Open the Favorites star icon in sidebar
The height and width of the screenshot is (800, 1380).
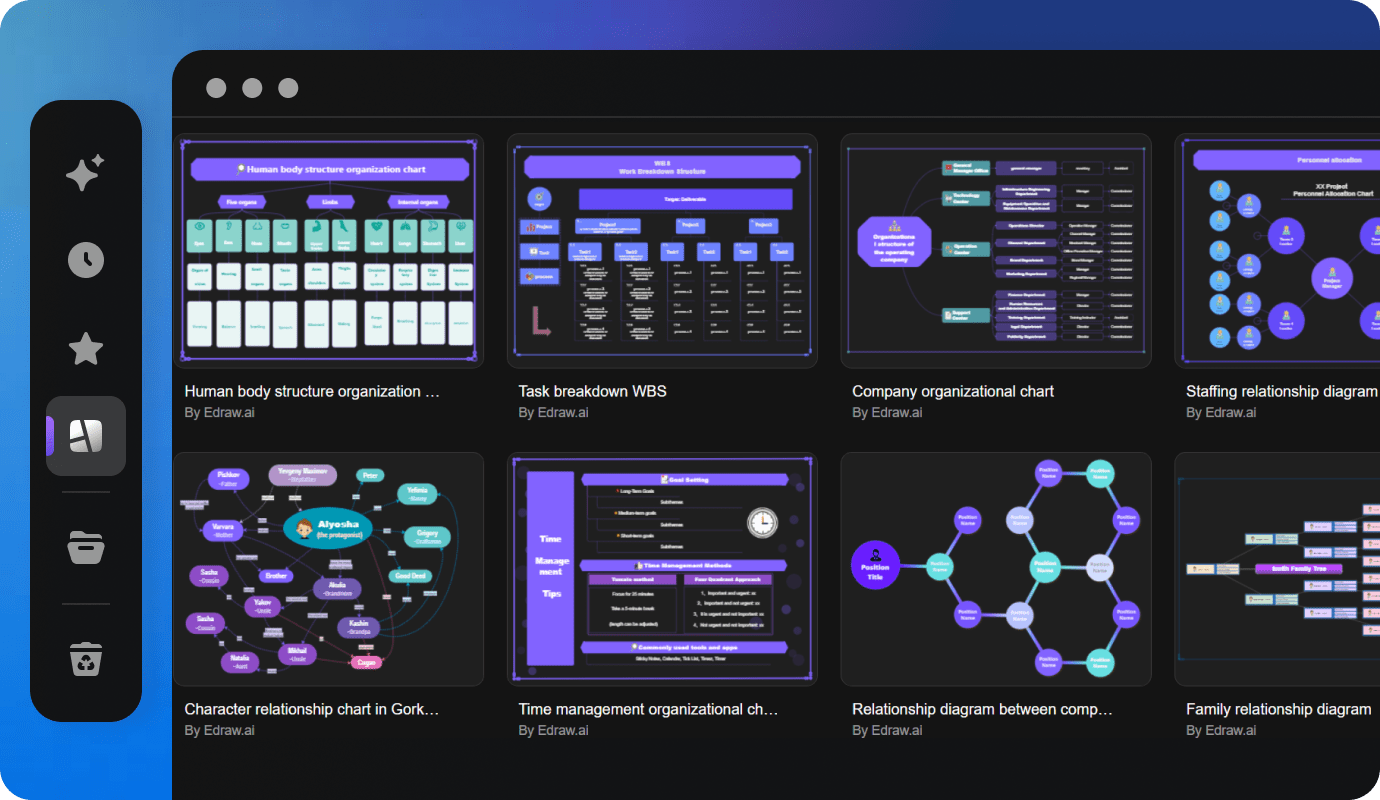[86, 349]
